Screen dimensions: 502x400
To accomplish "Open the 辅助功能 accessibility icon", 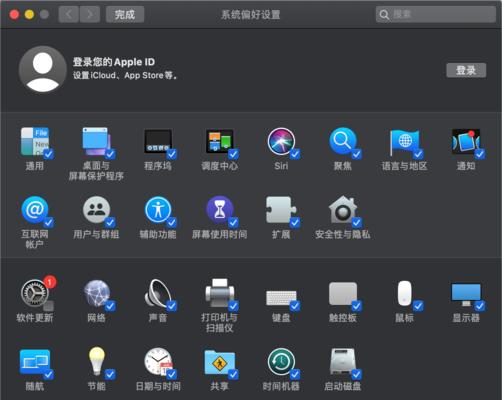I will [x=158, y=210].
